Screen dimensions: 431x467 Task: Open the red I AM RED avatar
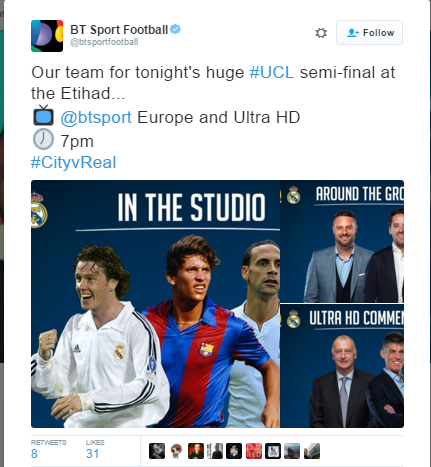254,451
